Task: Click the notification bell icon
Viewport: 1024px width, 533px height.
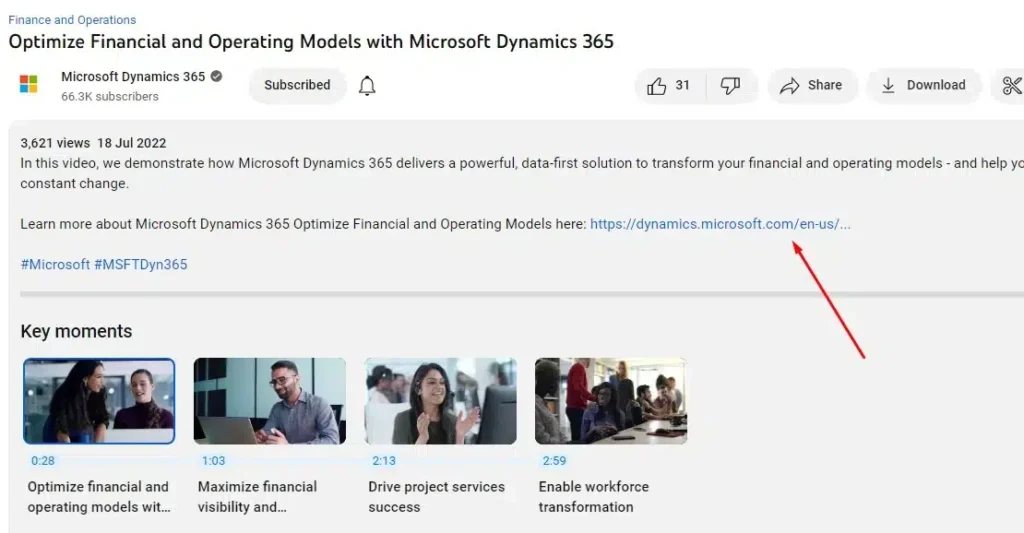Action: 367,86
